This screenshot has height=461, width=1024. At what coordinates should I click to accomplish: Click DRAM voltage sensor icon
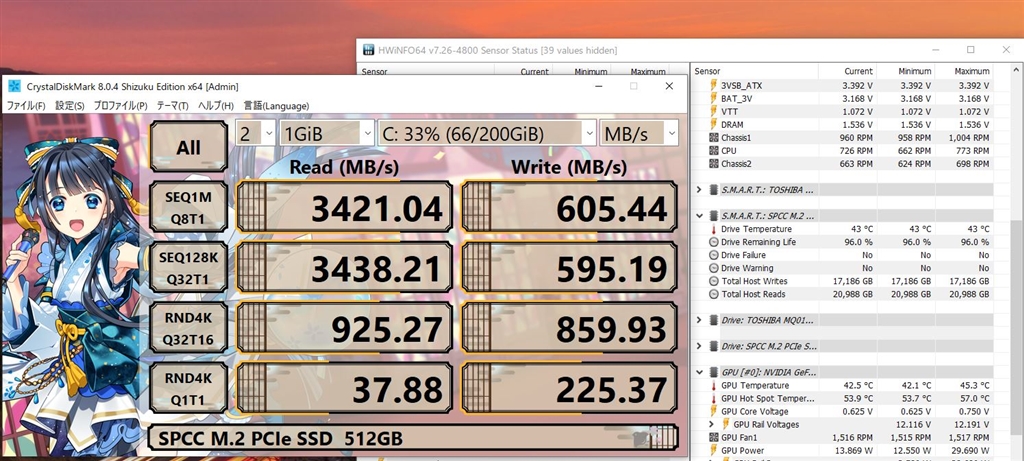714,125
